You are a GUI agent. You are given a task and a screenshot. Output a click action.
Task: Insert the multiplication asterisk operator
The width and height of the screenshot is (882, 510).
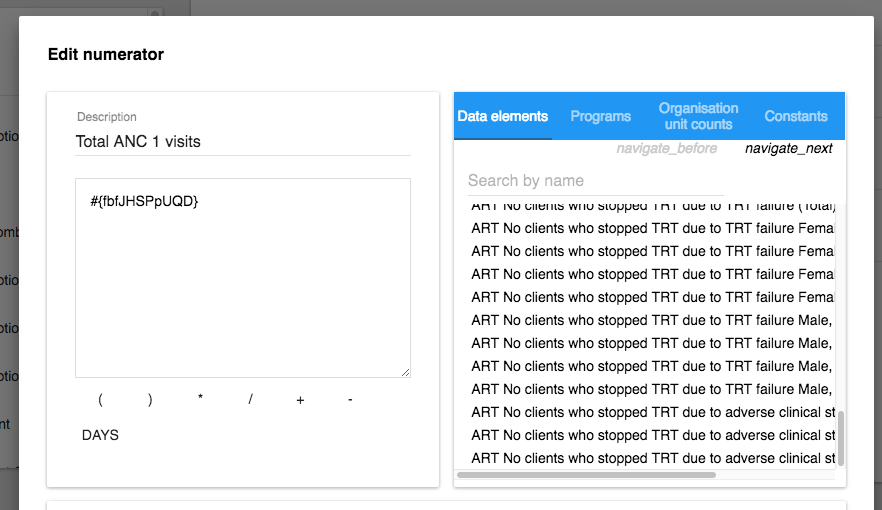point(200,400)
